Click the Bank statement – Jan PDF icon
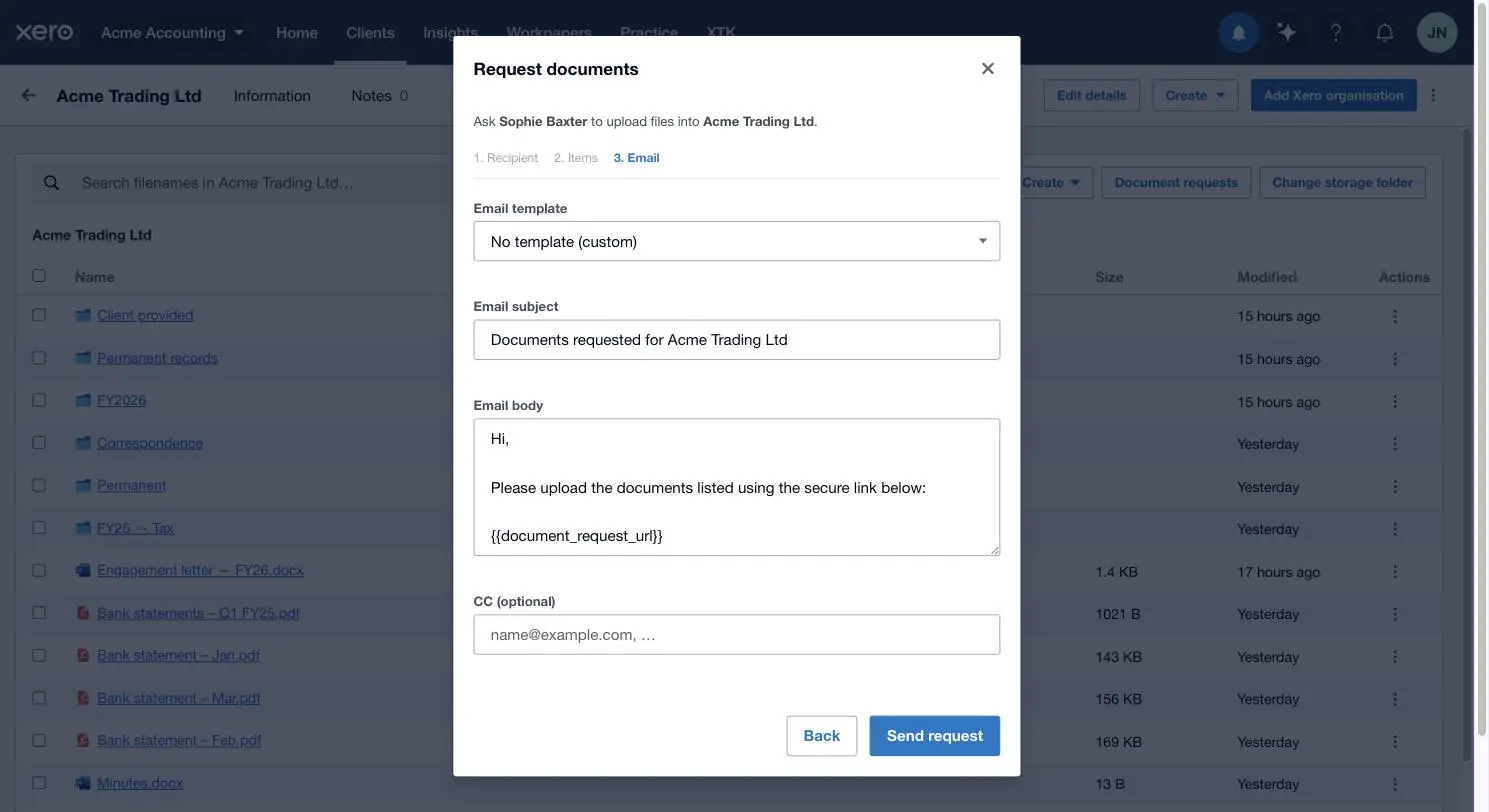Viewport: 1489px width, 812px height. 83,655
